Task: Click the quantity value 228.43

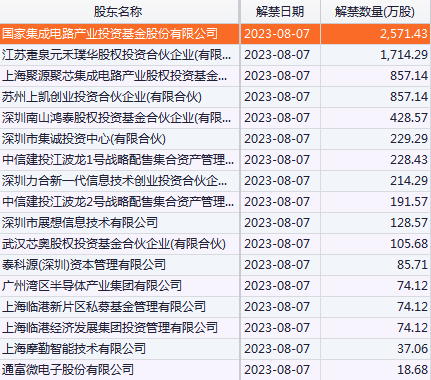Action: (x=409, y=160)
